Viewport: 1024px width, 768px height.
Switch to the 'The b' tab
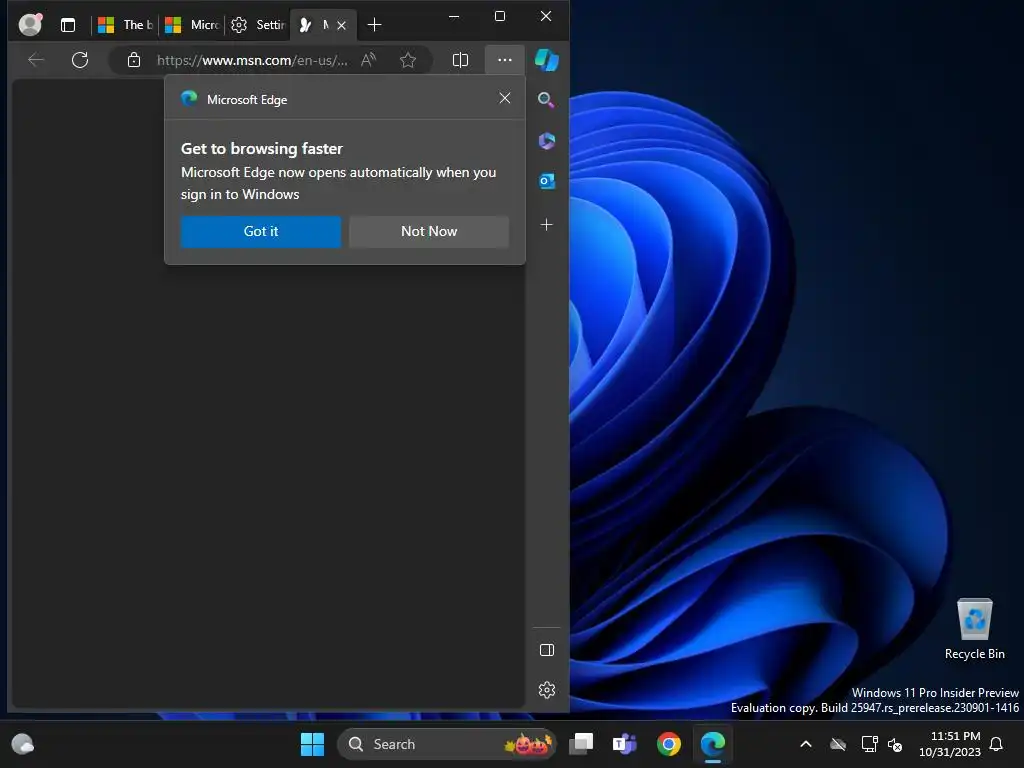(125, 25)
